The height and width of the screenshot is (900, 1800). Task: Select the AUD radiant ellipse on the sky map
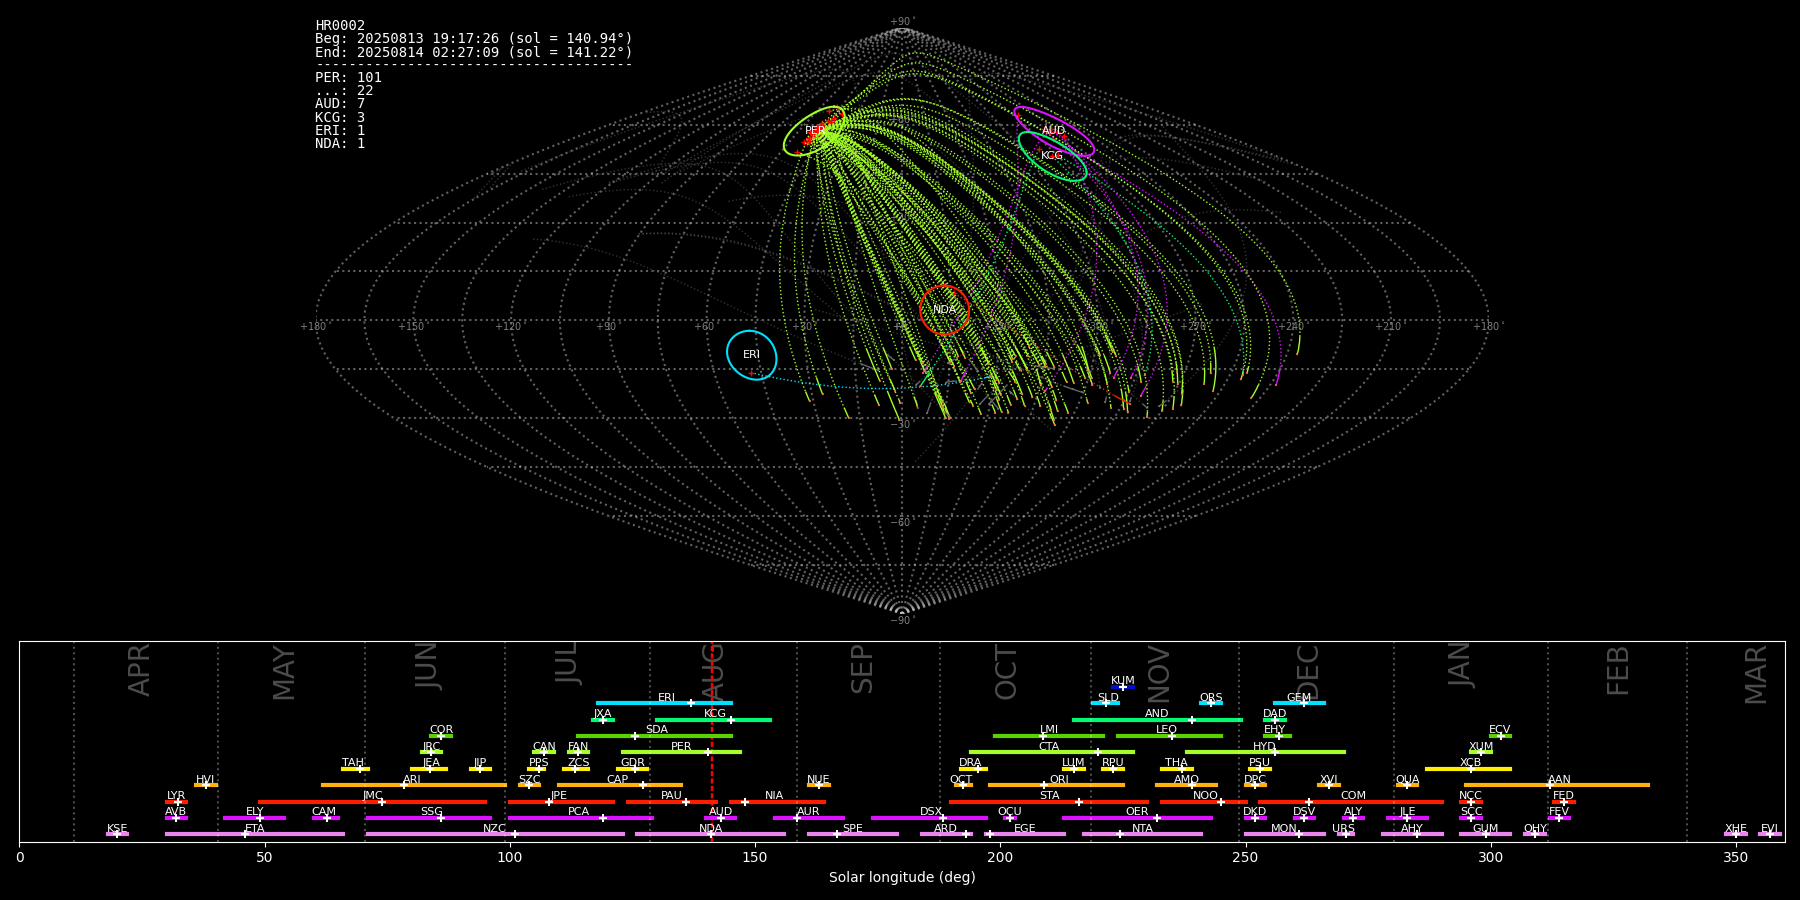tap(1054, 131)
